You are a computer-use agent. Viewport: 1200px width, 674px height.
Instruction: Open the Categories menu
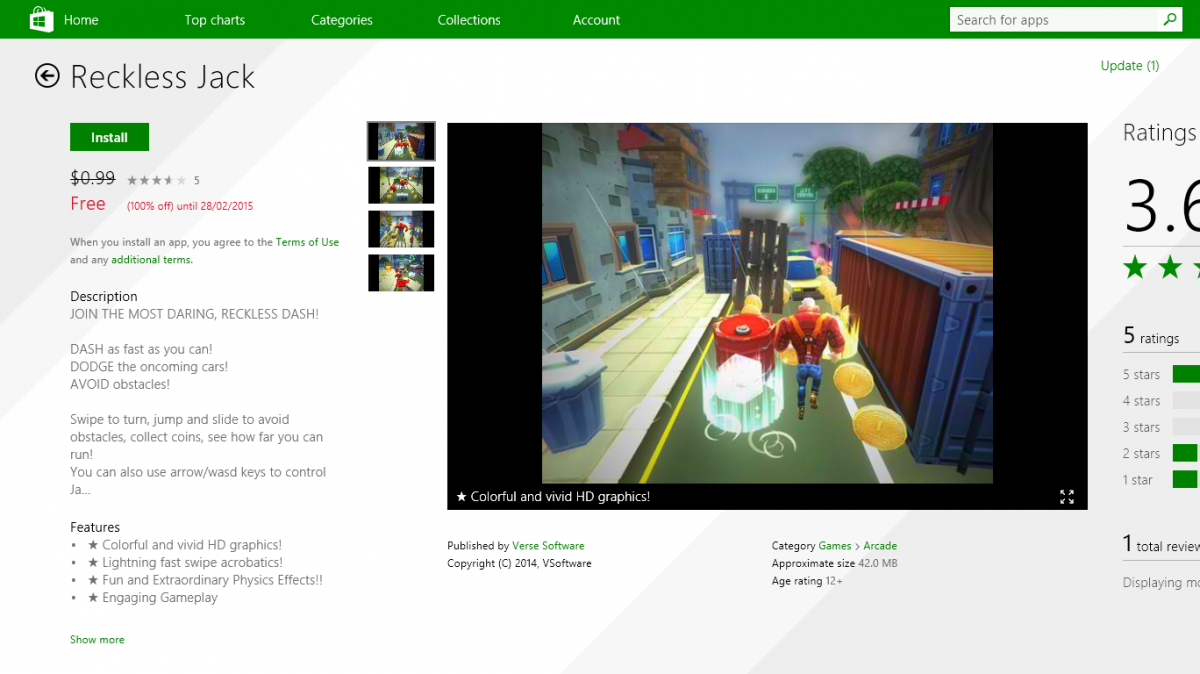(341, 20)
